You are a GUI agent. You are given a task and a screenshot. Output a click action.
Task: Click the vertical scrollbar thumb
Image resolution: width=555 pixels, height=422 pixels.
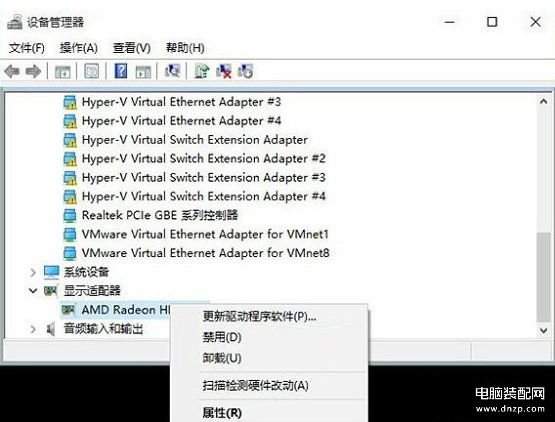point(543,277)
